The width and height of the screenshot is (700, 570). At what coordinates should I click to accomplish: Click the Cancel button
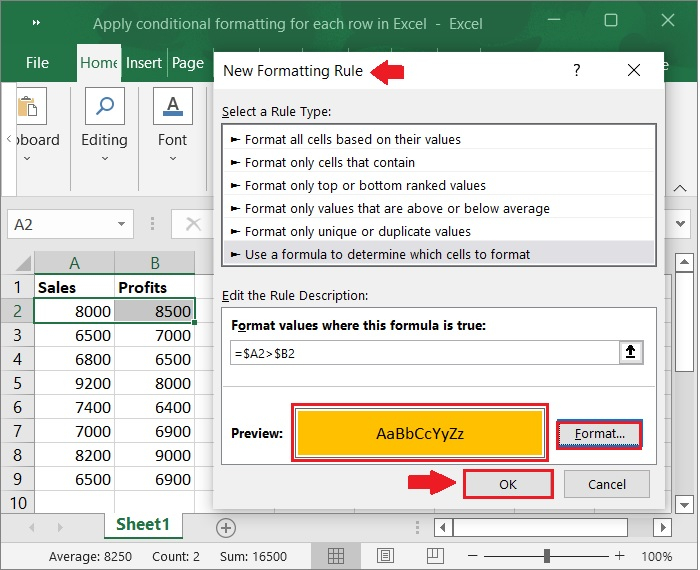click(x=607, y=484)
